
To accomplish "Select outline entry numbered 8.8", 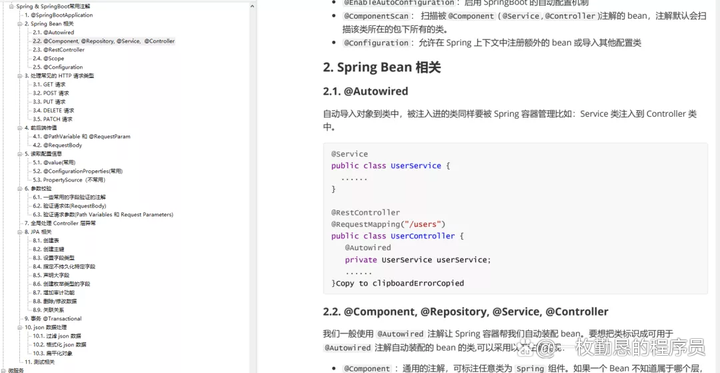I will tap(55, 301).
